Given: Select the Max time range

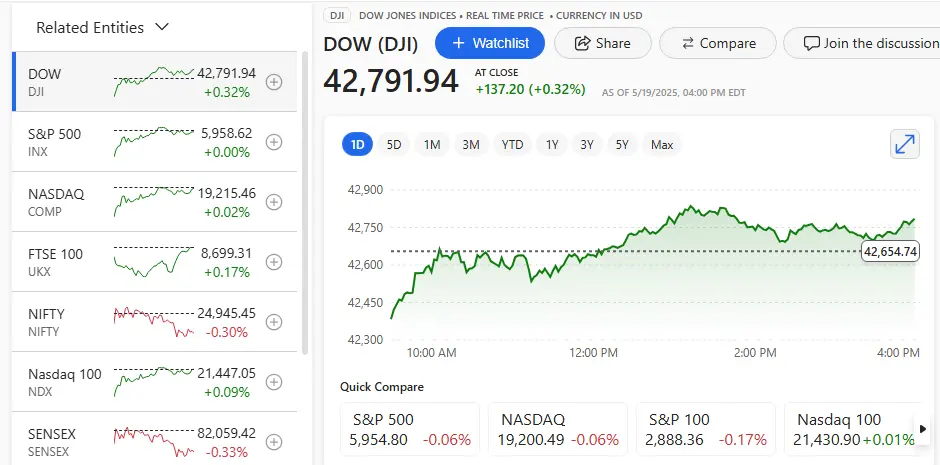Looking at the screenshot, I should (x=662, y=144).
